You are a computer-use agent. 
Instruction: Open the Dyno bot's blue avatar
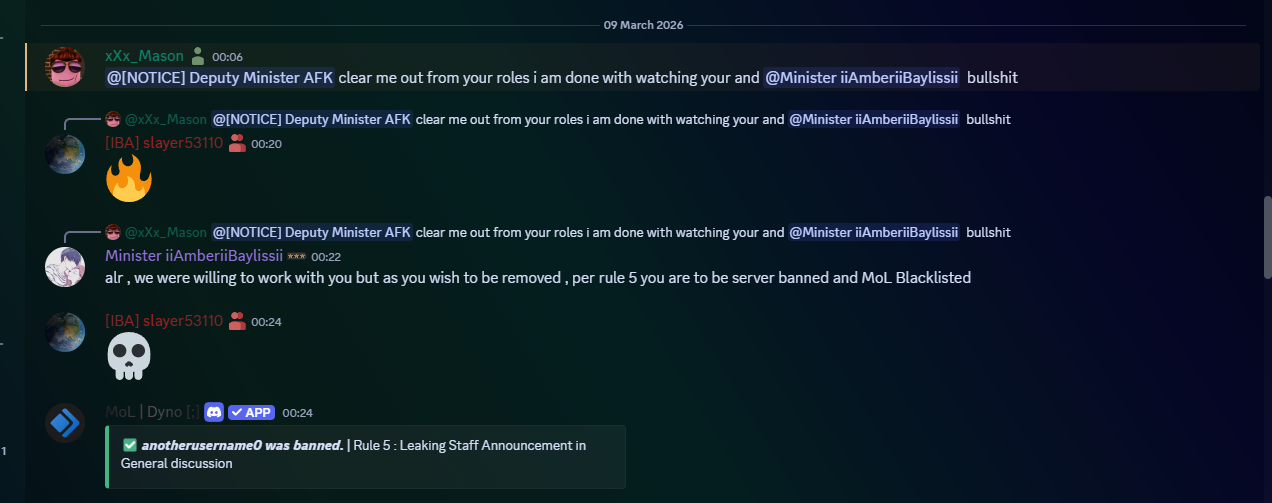[65, 423]
